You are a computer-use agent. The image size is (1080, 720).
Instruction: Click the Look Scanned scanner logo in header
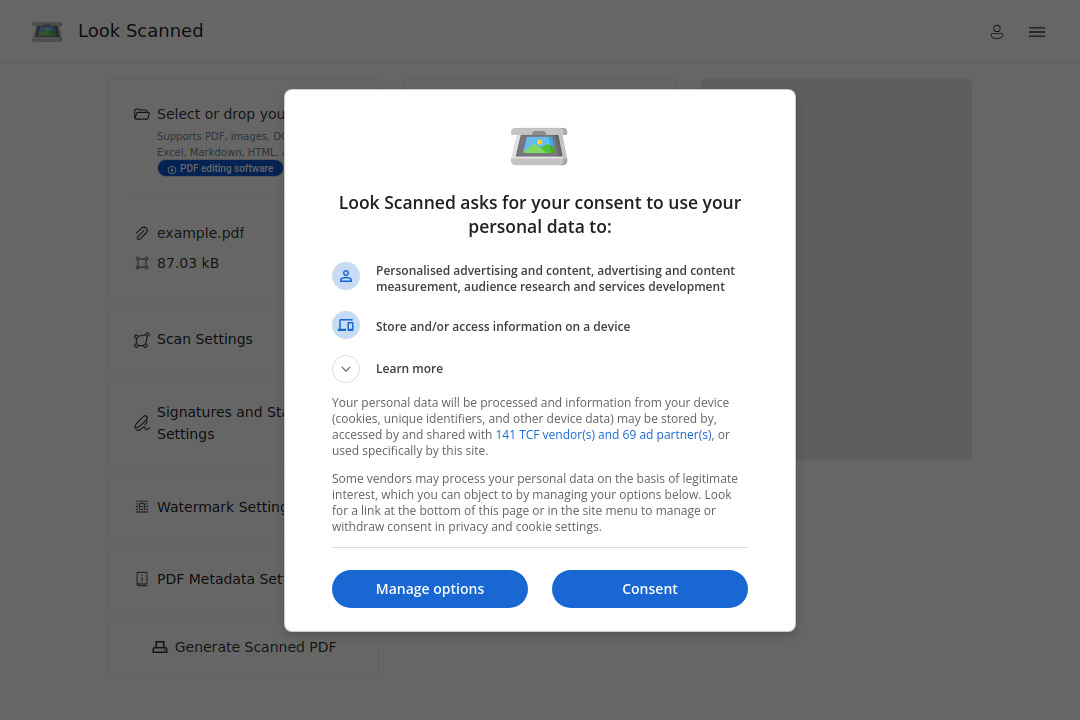tap(46, 31)
